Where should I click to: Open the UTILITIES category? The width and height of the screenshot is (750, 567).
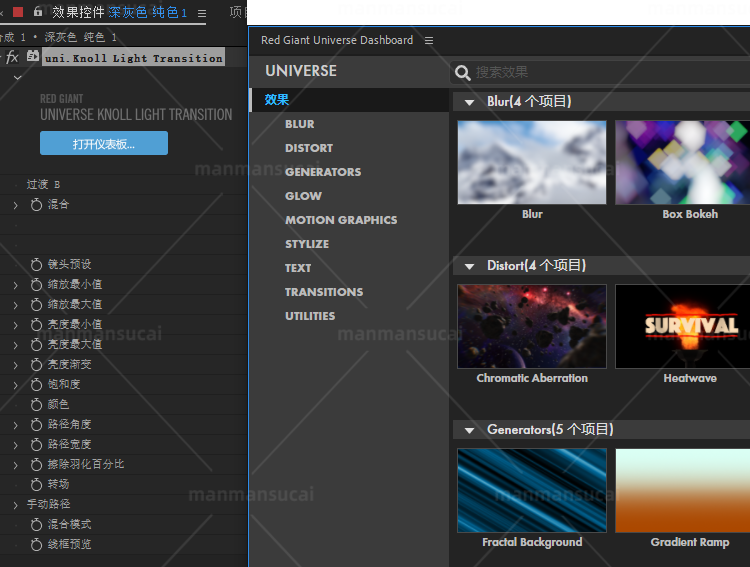pyautogui.click(x=310, y=316)
